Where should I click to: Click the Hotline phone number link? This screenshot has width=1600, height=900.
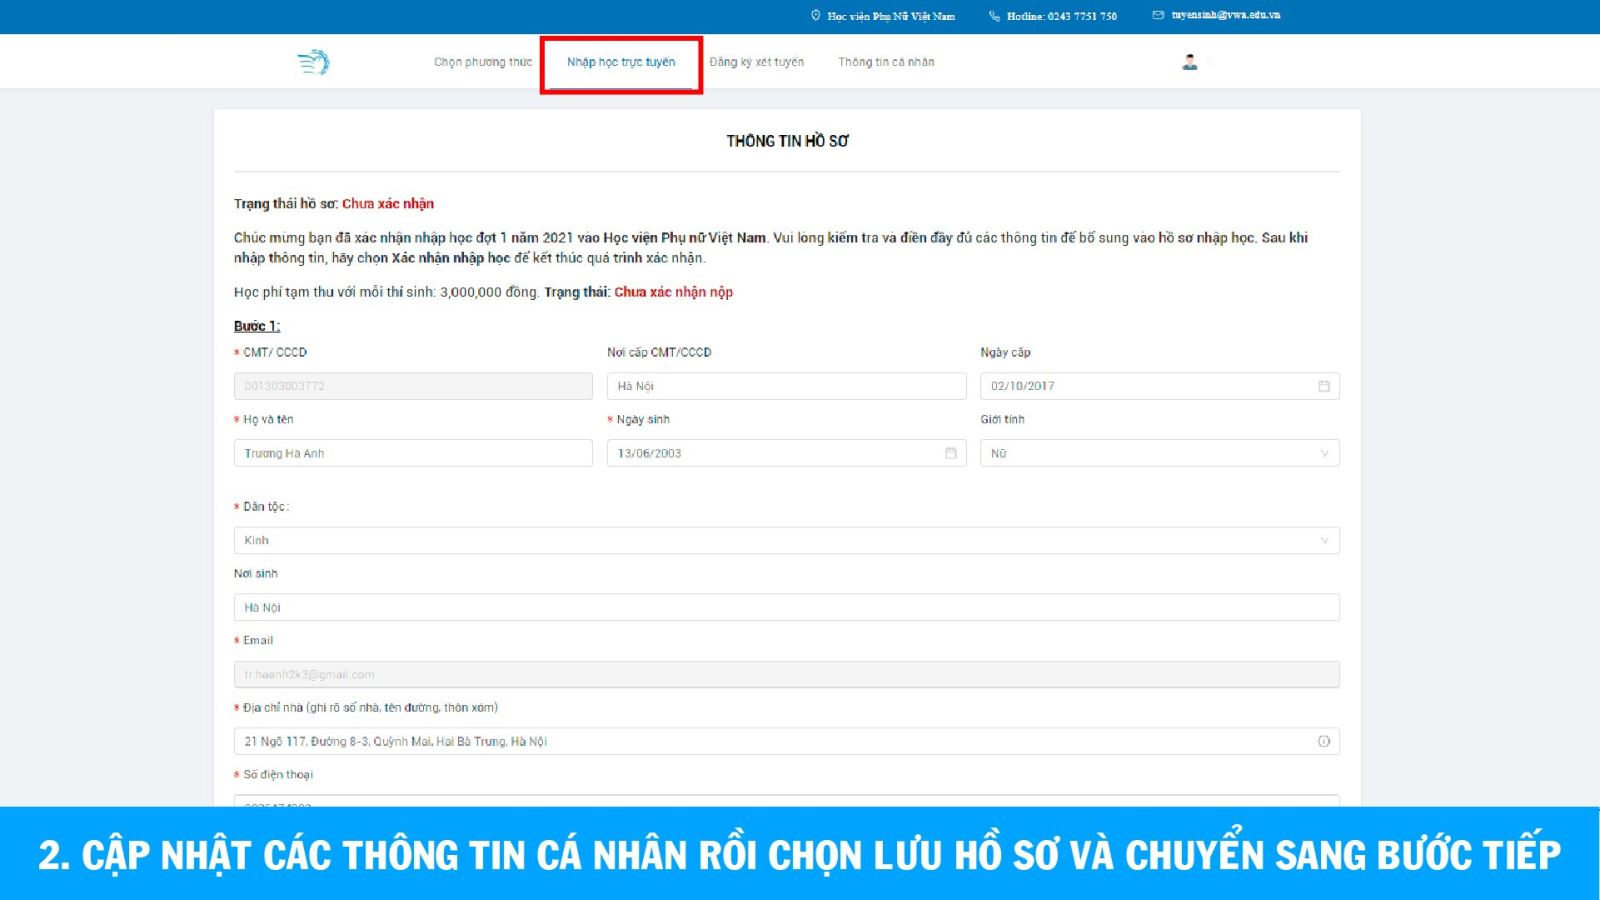pyautogui.click(x=1062, y=16)
